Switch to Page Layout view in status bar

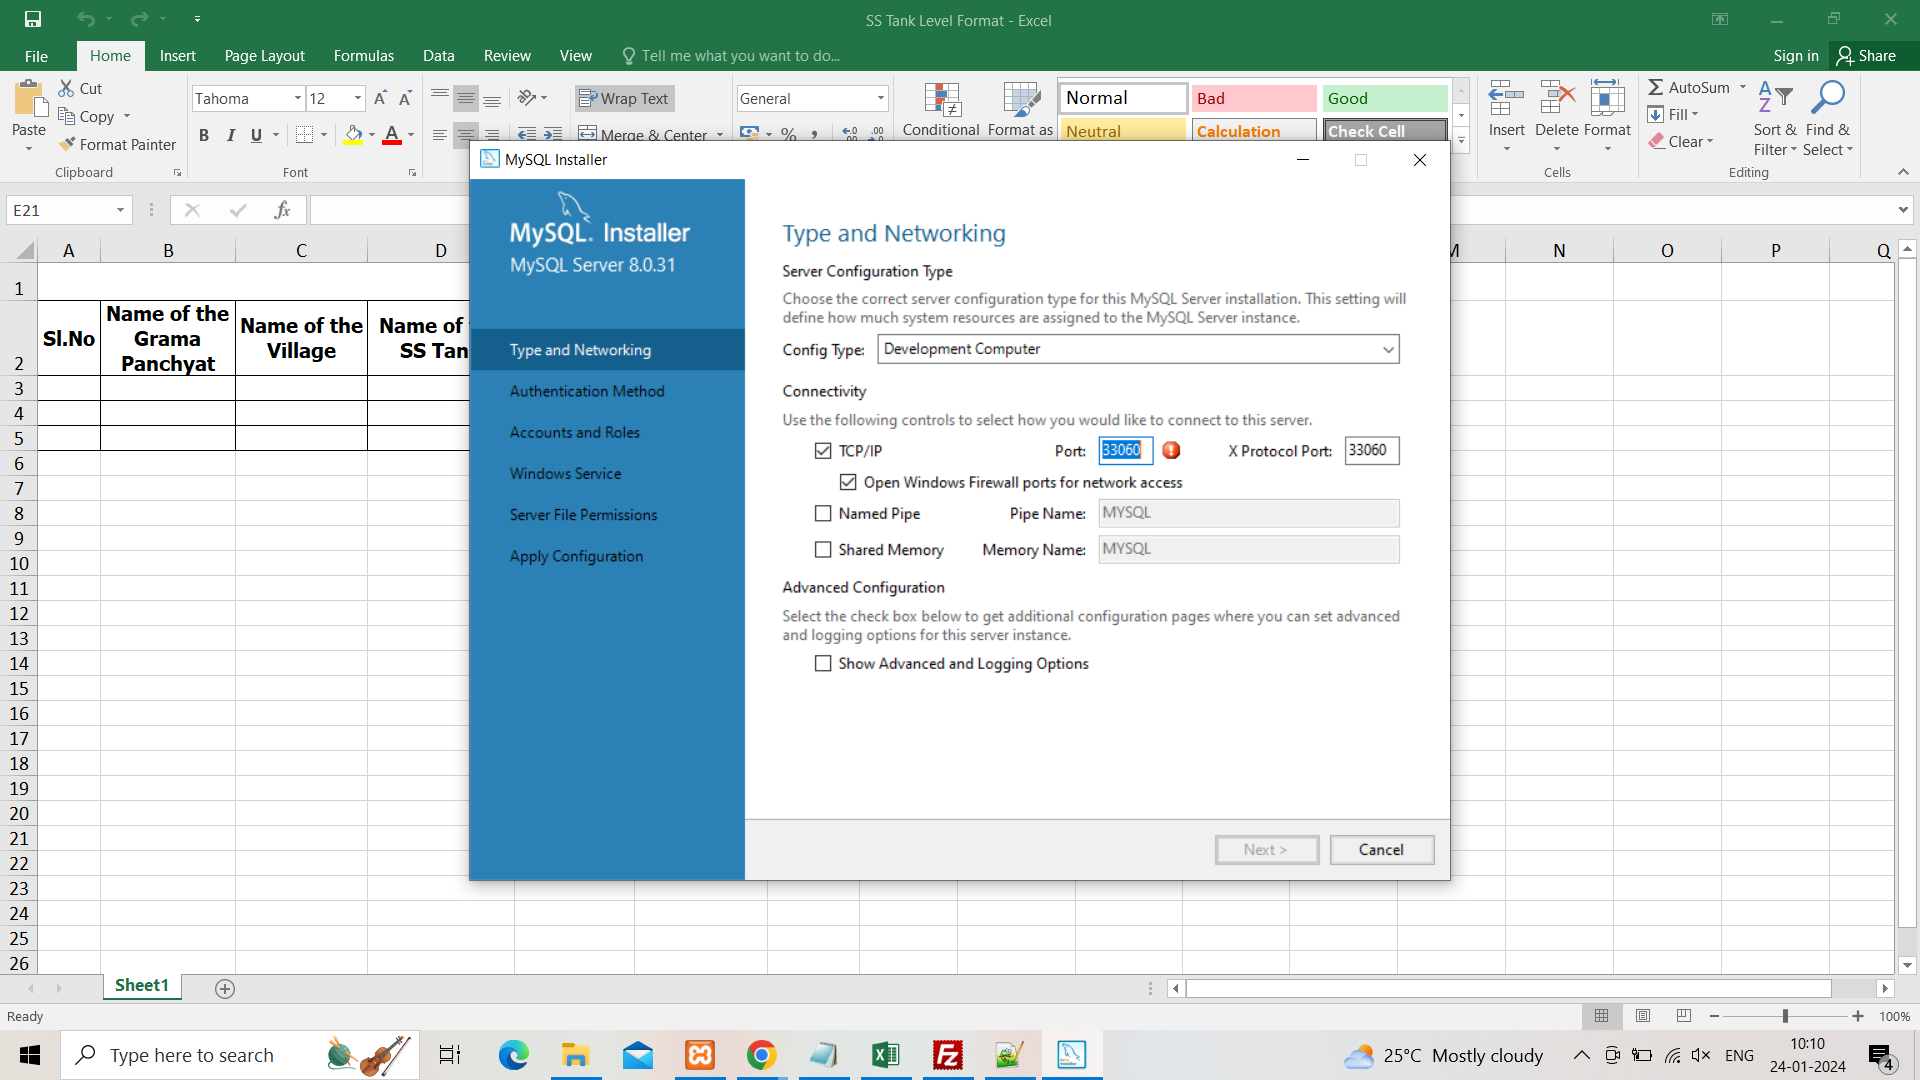click(1643, 1016)
